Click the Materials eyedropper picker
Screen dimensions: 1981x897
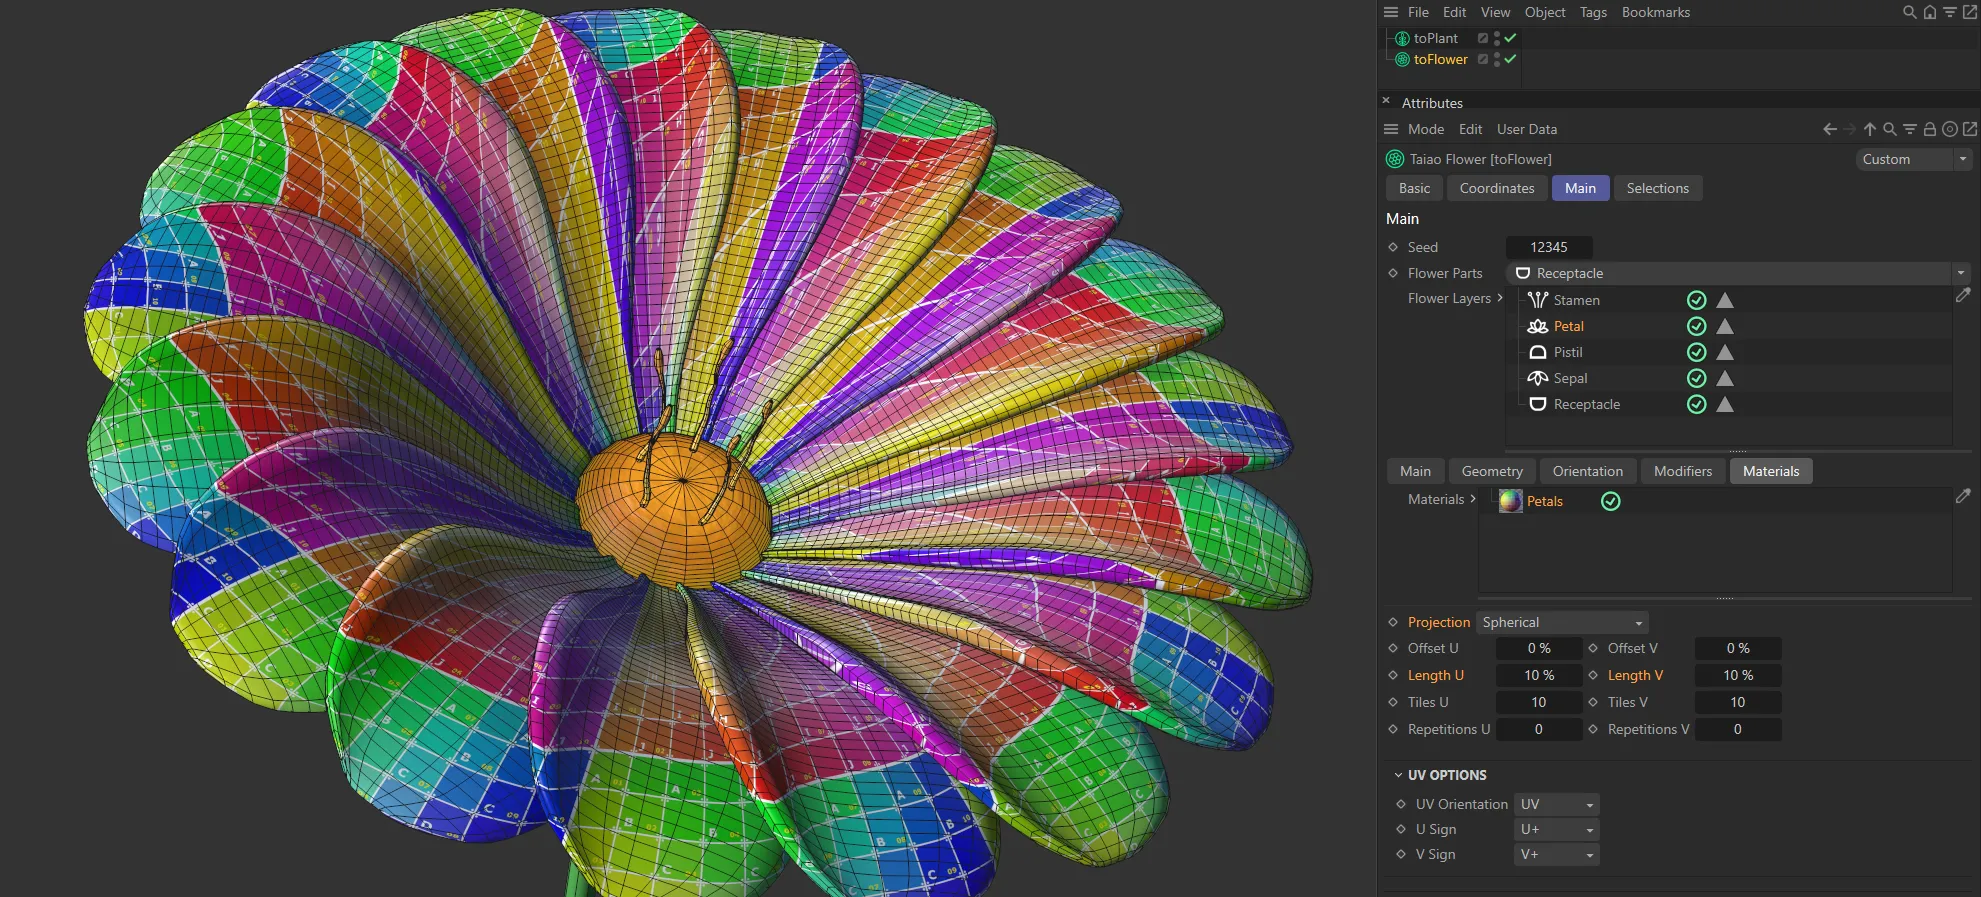coord(1963,496)
